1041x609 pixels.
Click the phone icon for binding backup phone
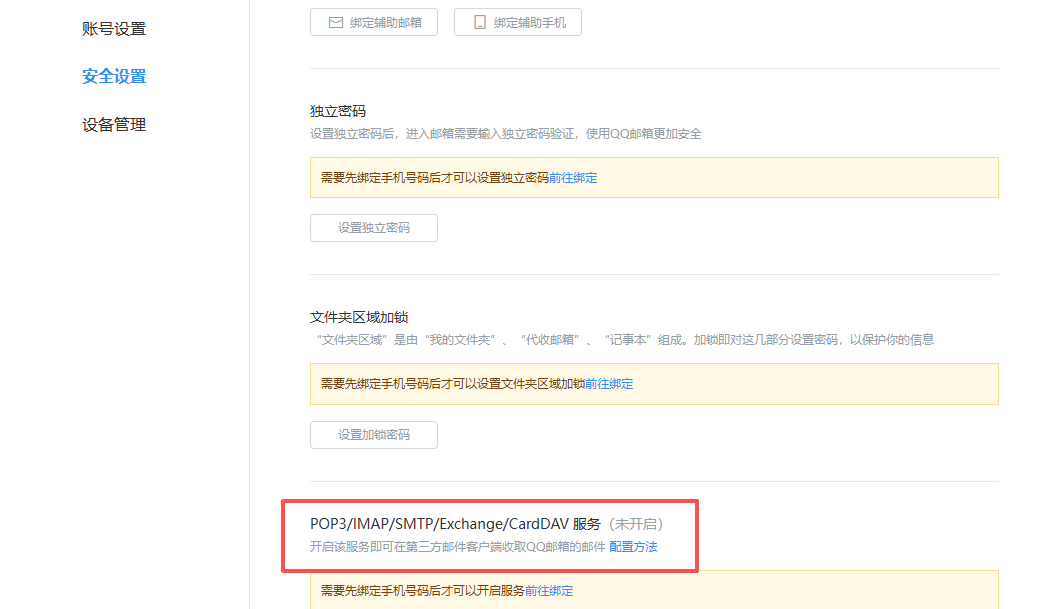click(x=480, y=22)
